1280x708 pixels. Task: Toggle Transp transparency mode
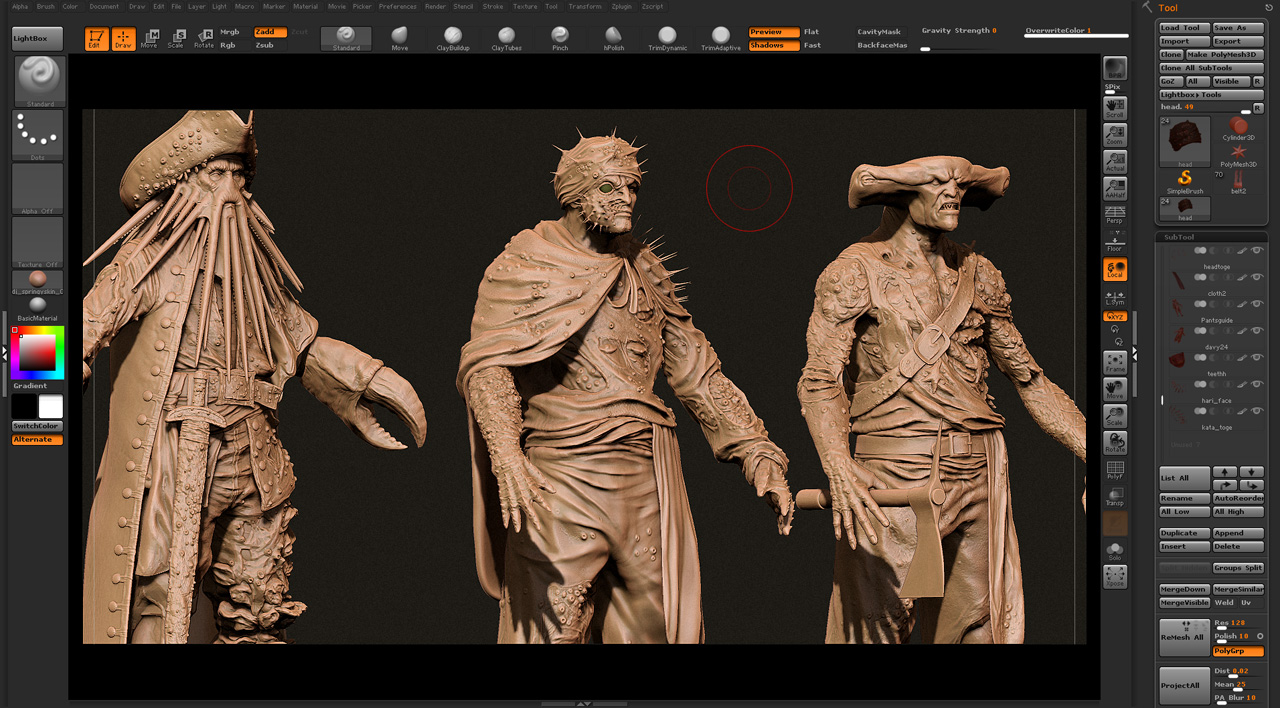[1115, 496]
